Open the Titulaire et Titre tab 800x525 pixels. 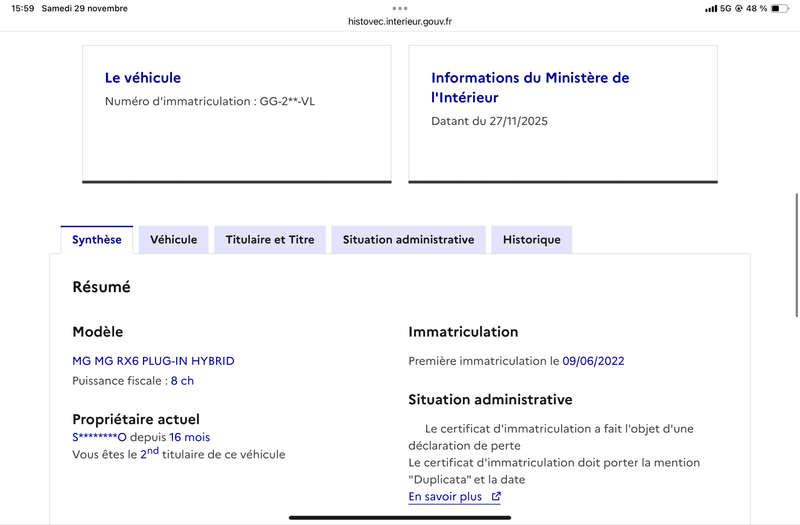click(270, 240)
